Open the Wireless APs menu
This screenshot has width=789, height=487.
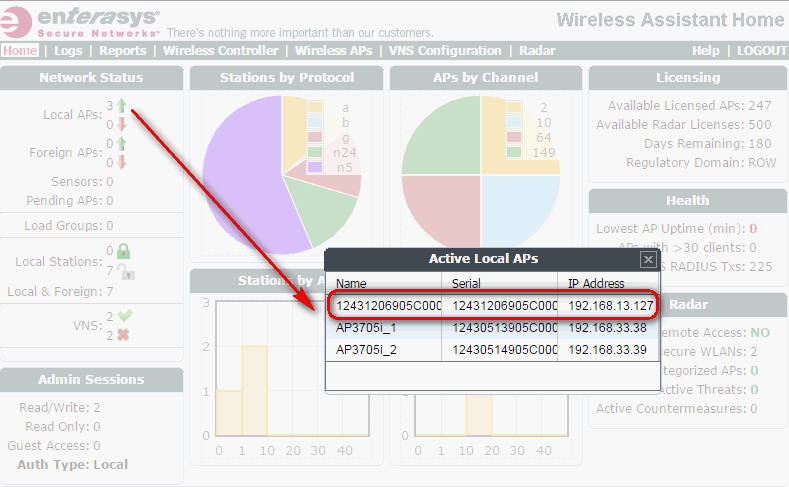(334, 50)
